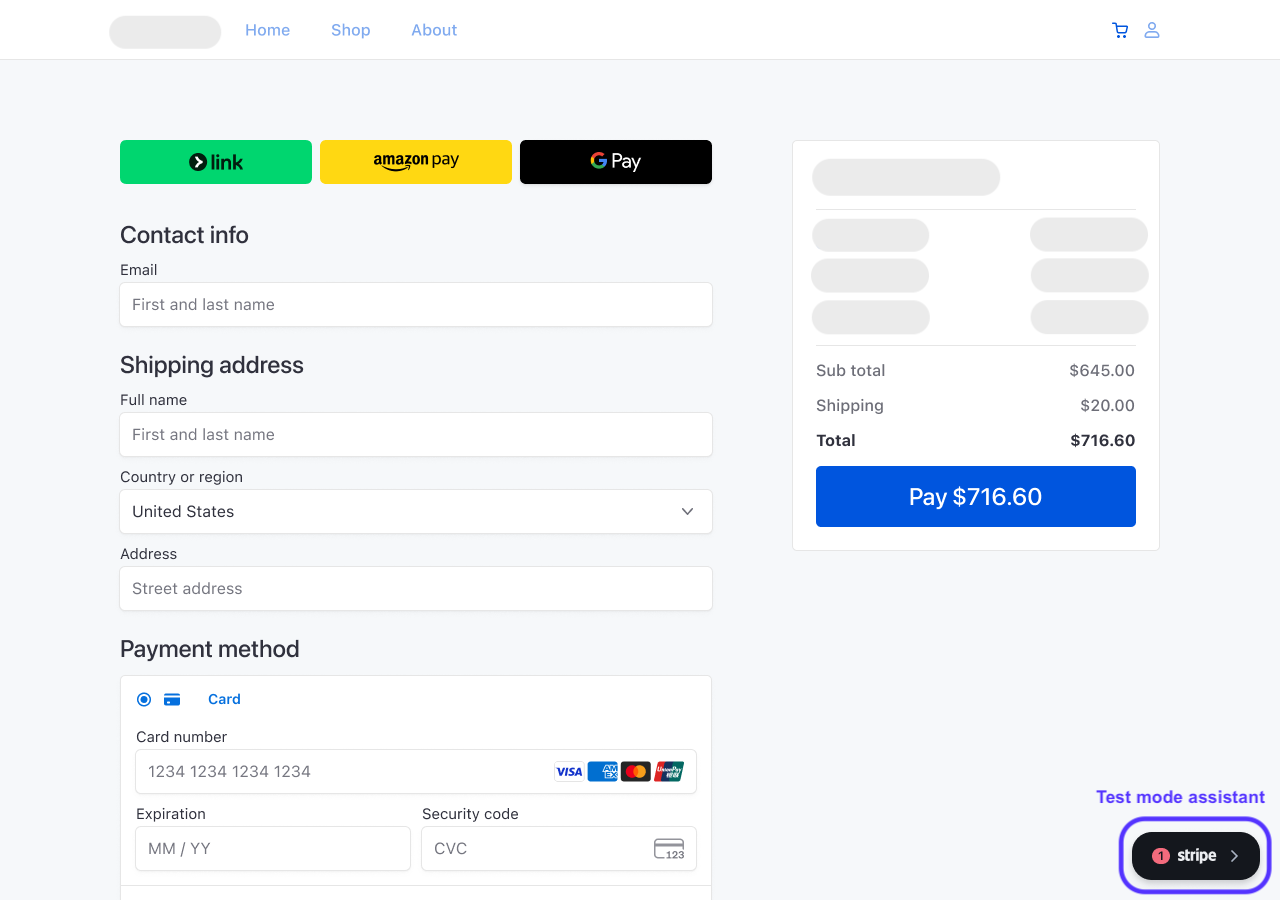Click the Mastercard logo
This screenshot has width=1280, height=900.
point(635,771)
